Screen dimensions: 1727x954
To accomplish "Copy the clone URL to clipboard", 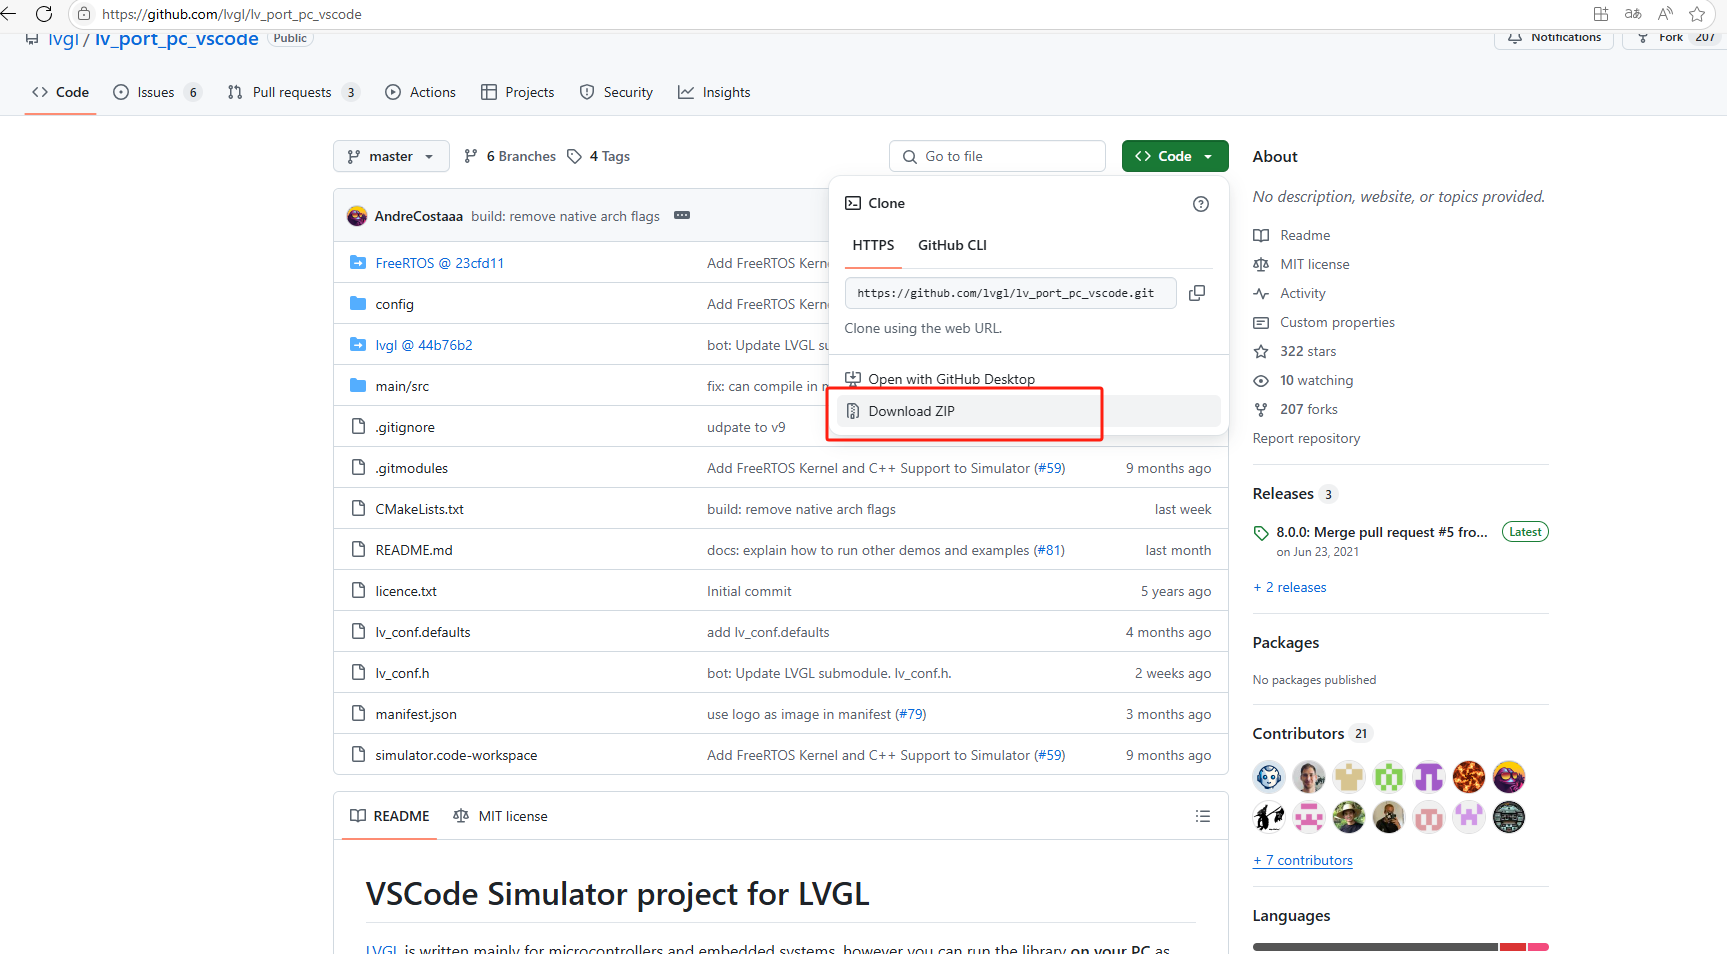I will 1197,293.
